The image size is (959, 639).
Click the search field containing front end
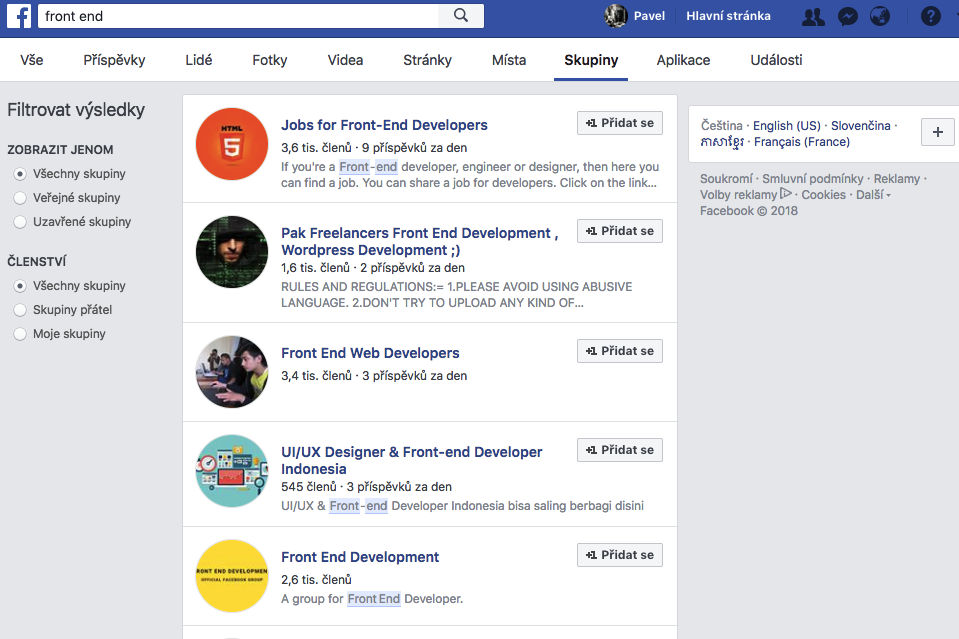238,16
